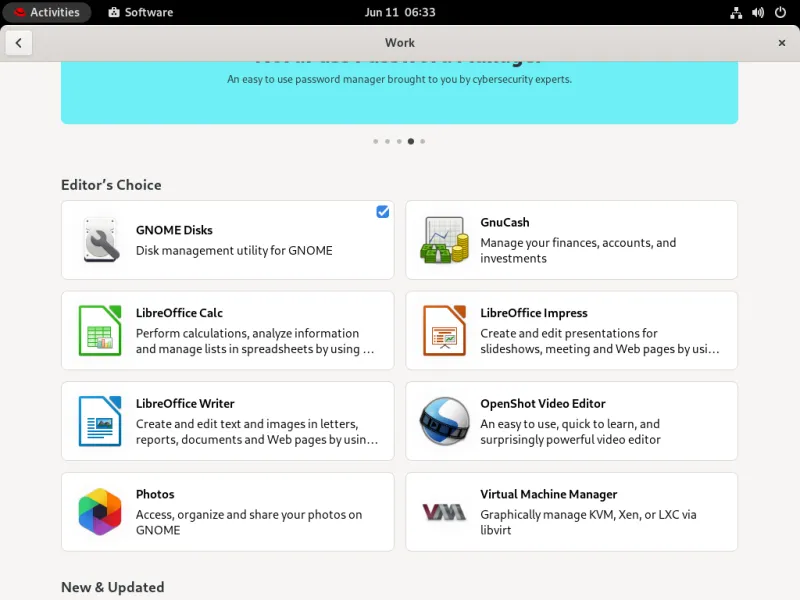Click the LibreOffice Writer tile
The image size is (800, 600).
[227, 420]
